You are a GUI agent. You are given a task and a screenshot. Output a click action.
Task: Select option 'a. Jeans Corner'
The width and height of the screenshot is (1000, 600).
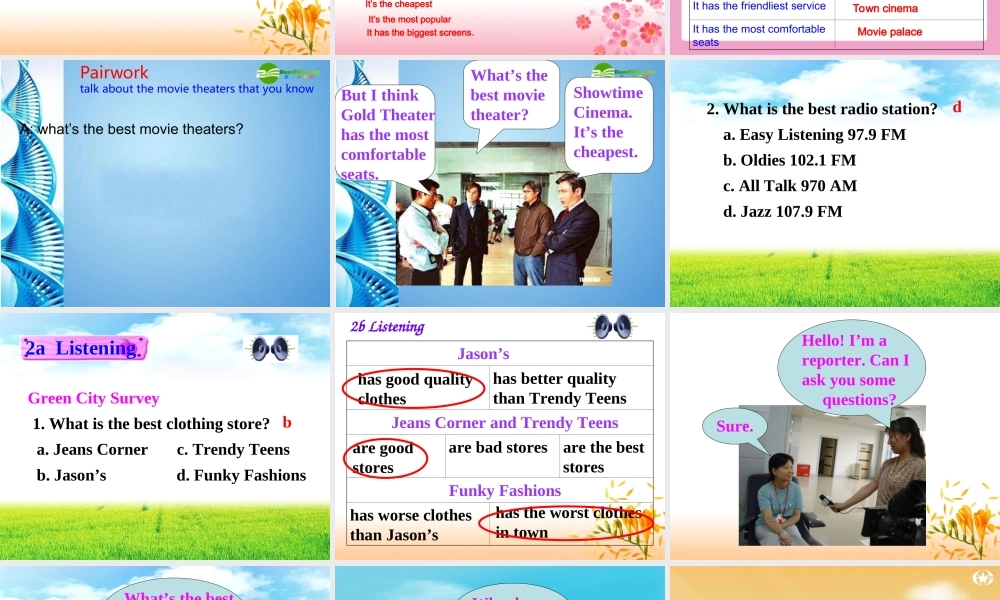pos(92,450)
